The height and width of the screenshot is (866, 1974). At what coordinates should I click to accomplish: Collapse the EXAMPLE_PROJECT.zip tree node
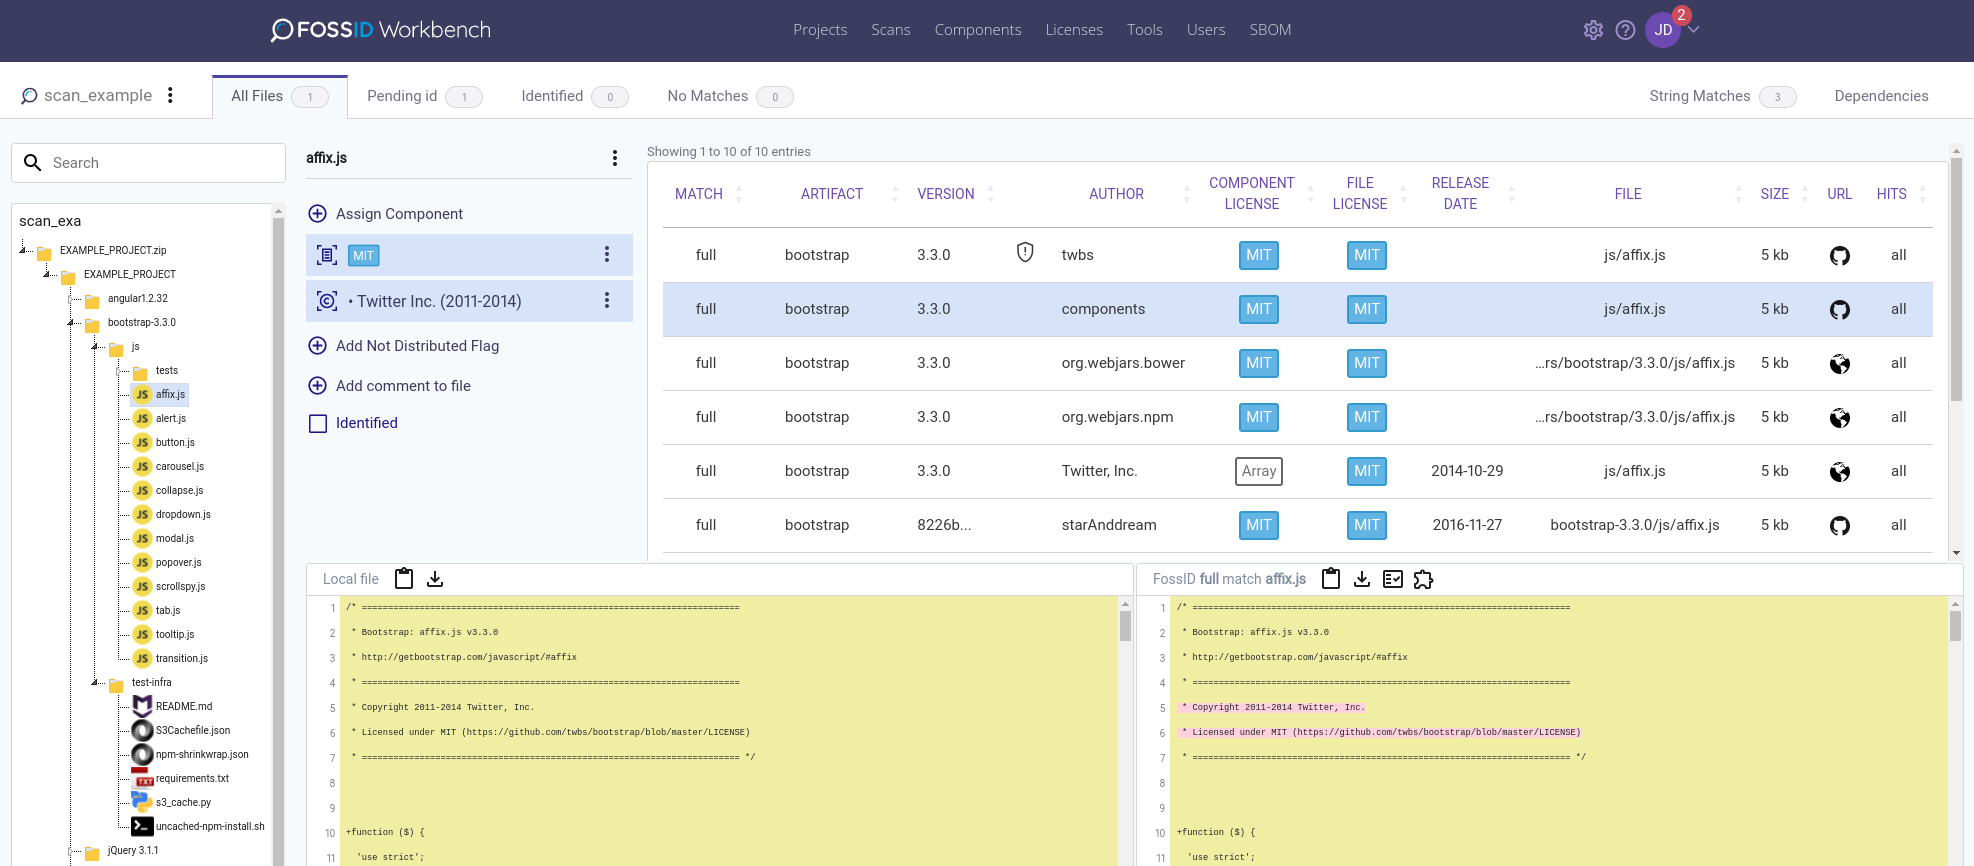[x=24, y=250]
